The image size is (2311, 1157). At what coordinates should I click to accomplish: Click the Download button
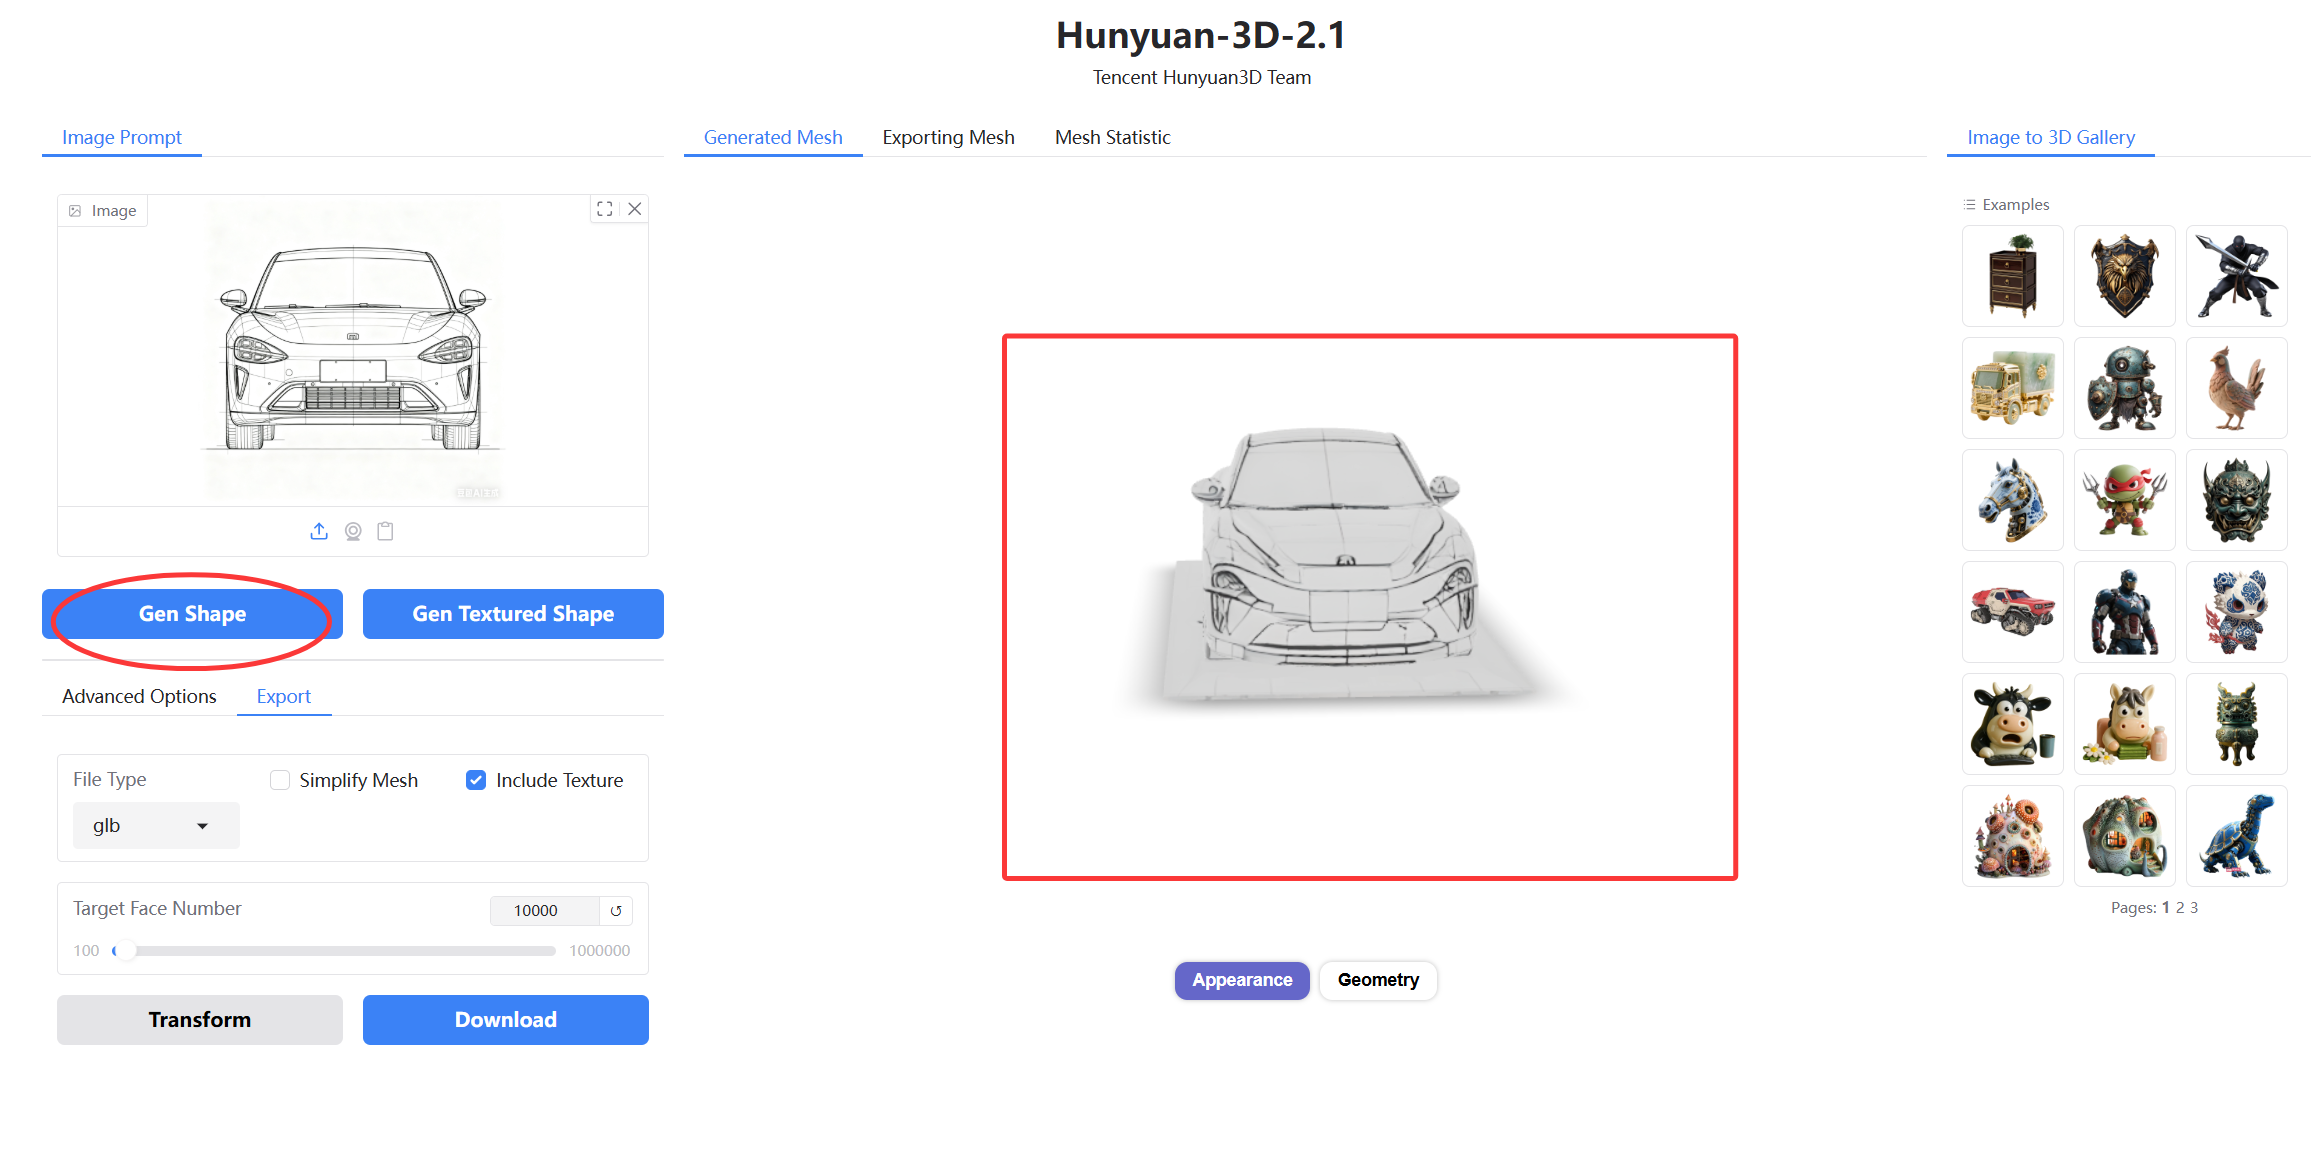(x=505, y=1020)
